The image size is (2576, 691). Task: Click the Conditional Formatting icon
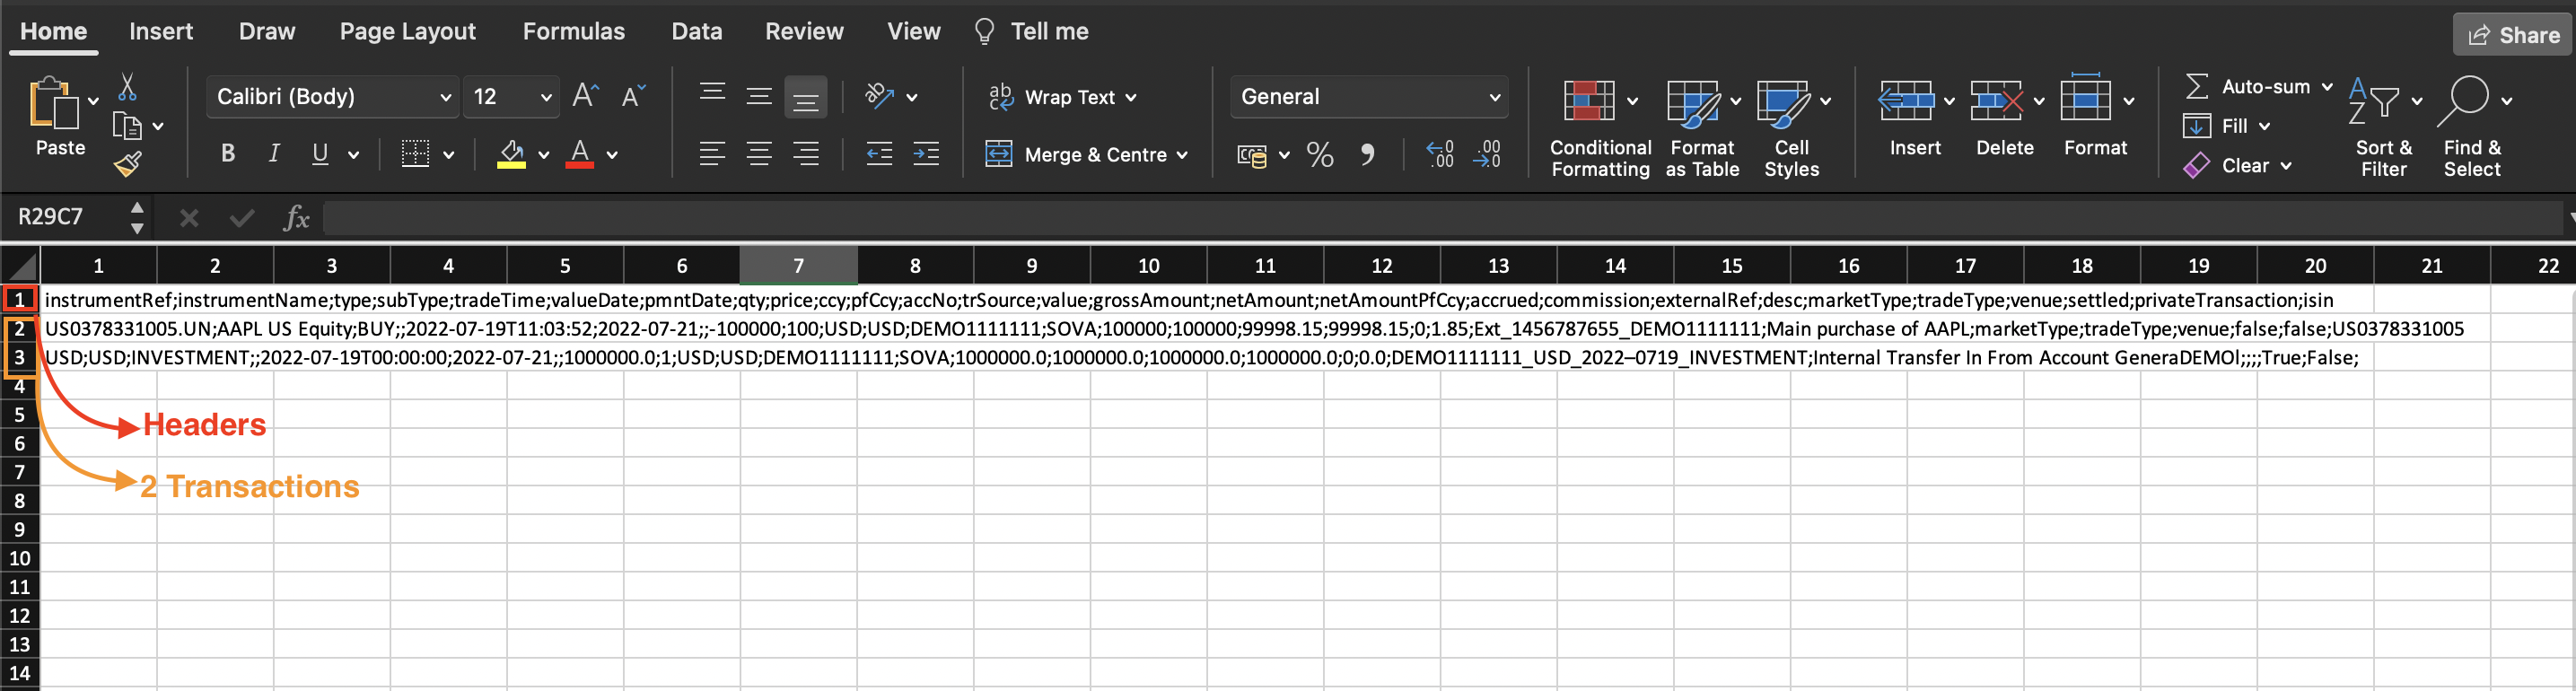pos(1589,102)
